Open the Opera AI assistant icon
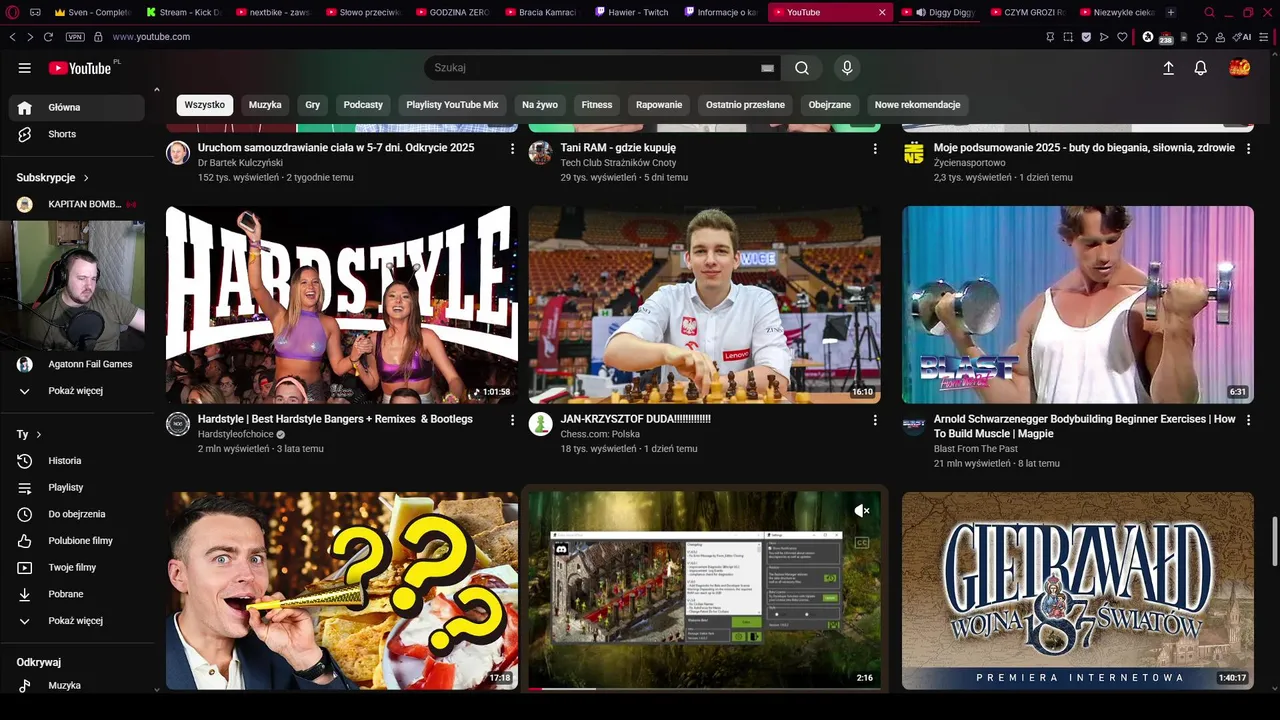Screen dimensions: 1280x720 [1242, 37]
